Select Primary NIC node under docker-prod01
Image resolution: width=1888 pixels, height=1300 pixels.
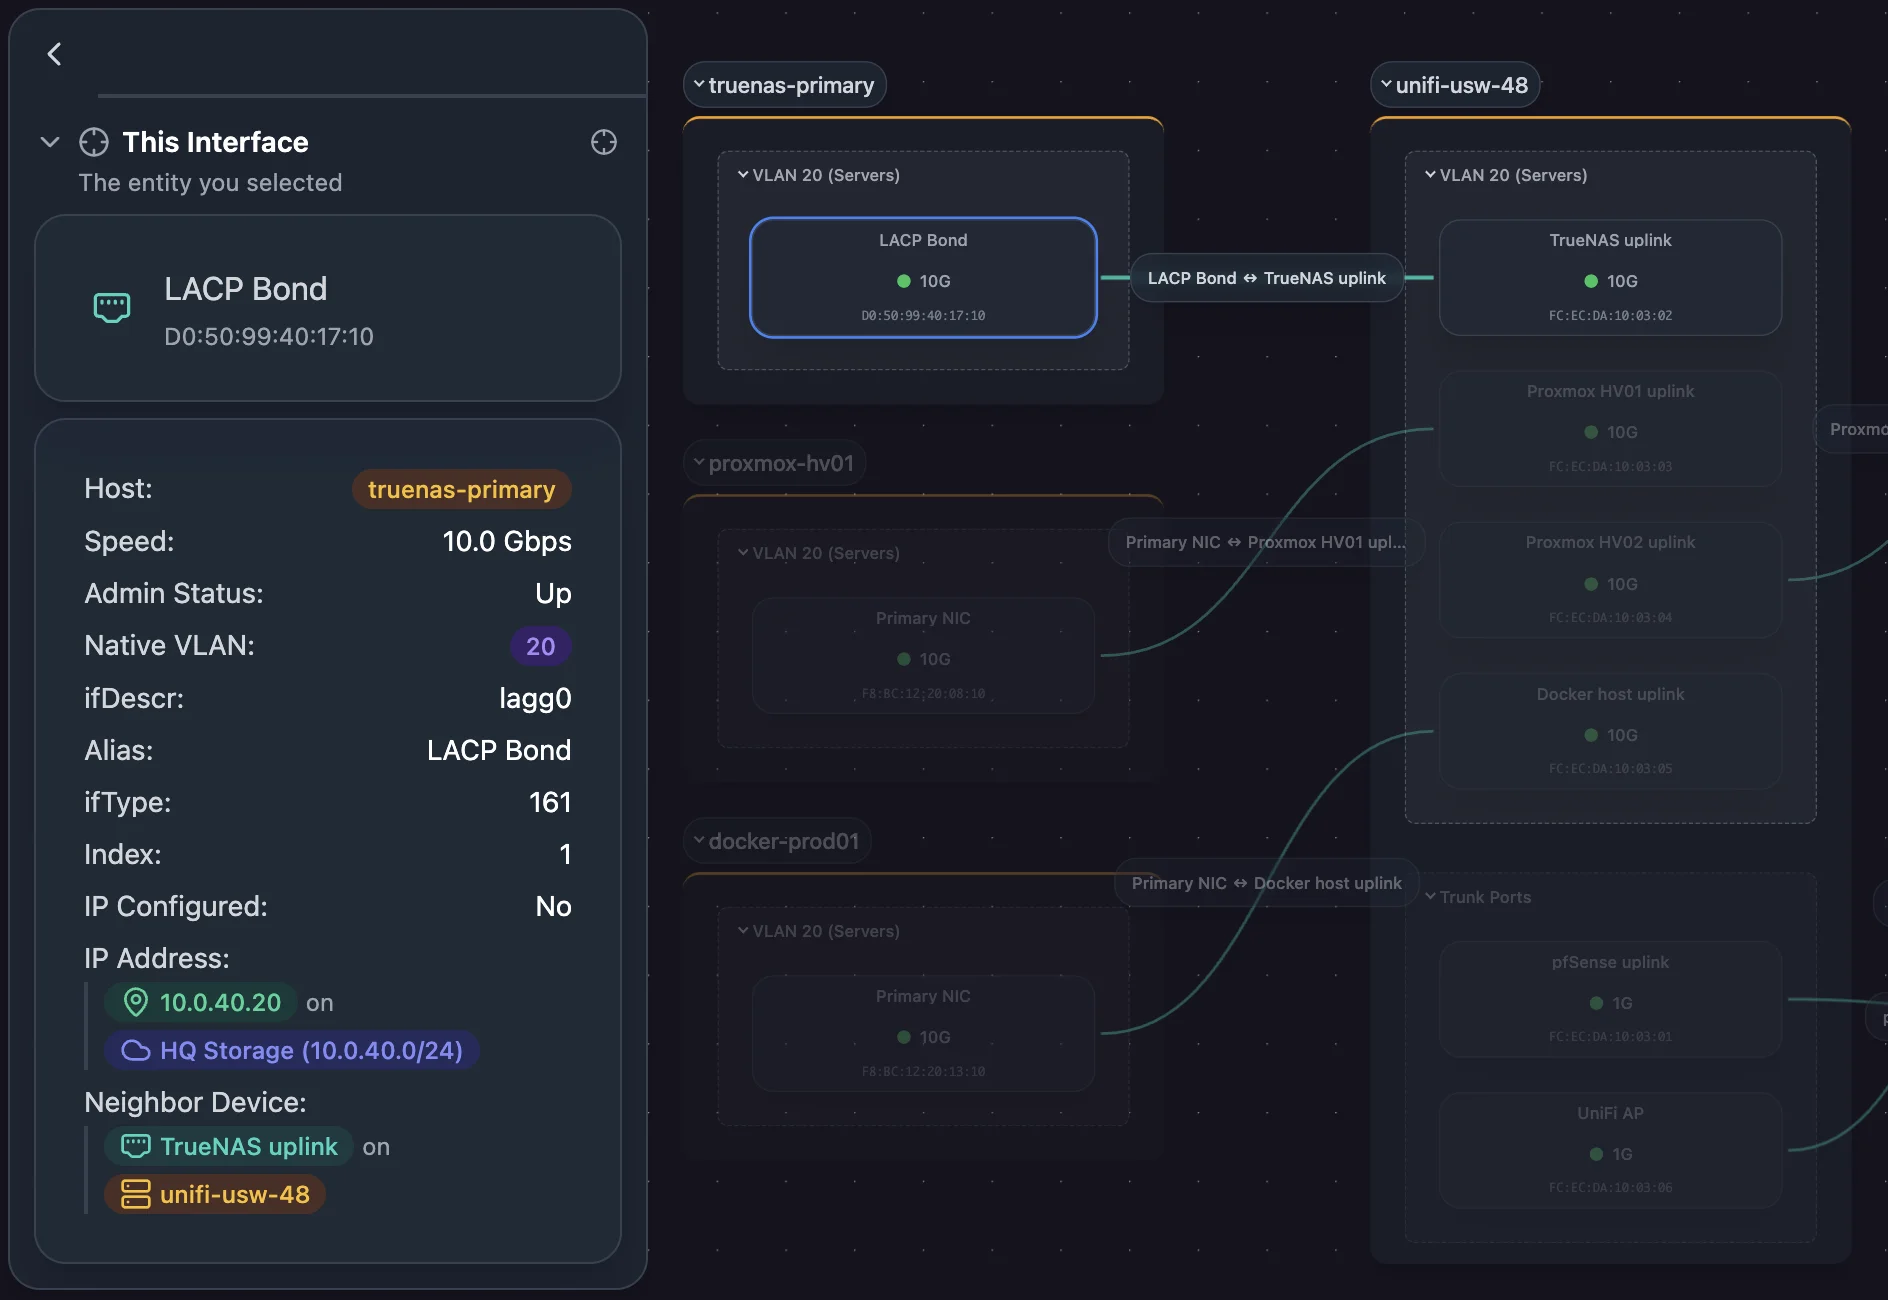[x=923, y=1033]
